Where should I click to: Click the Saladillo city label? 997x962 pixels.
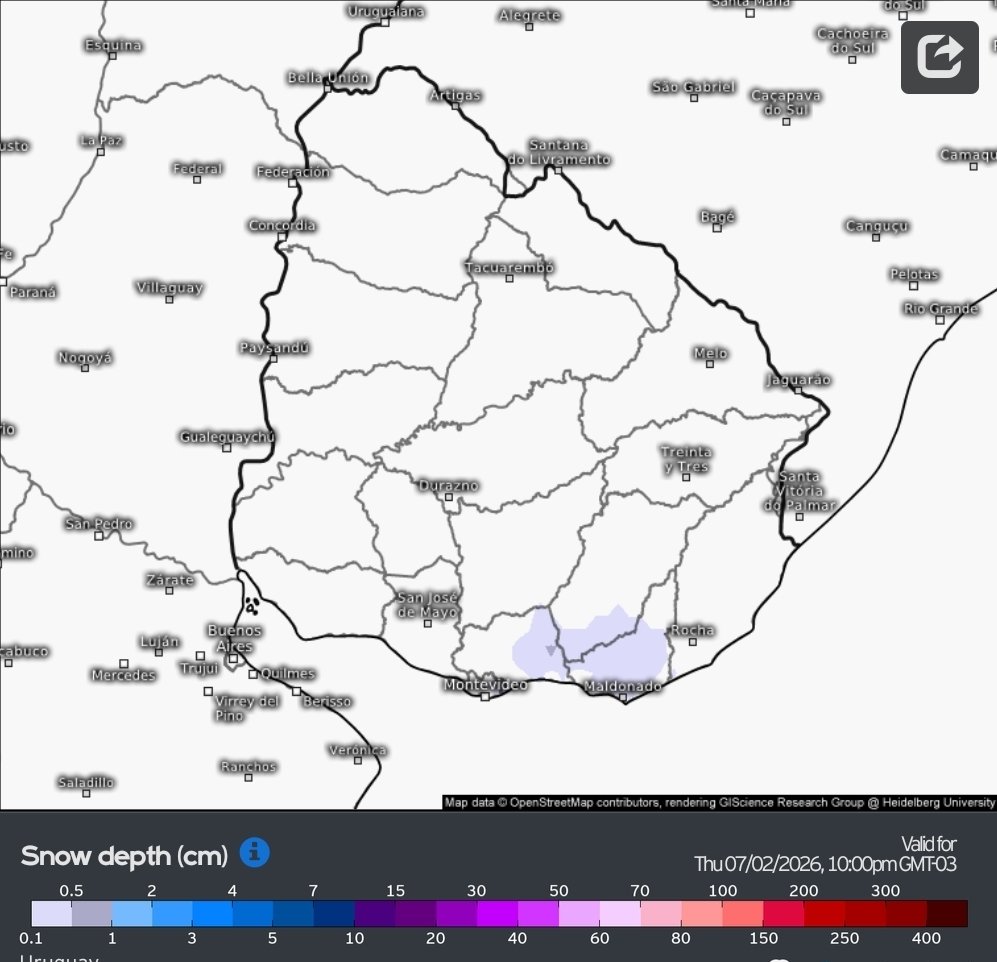click(x=86, y=782)
